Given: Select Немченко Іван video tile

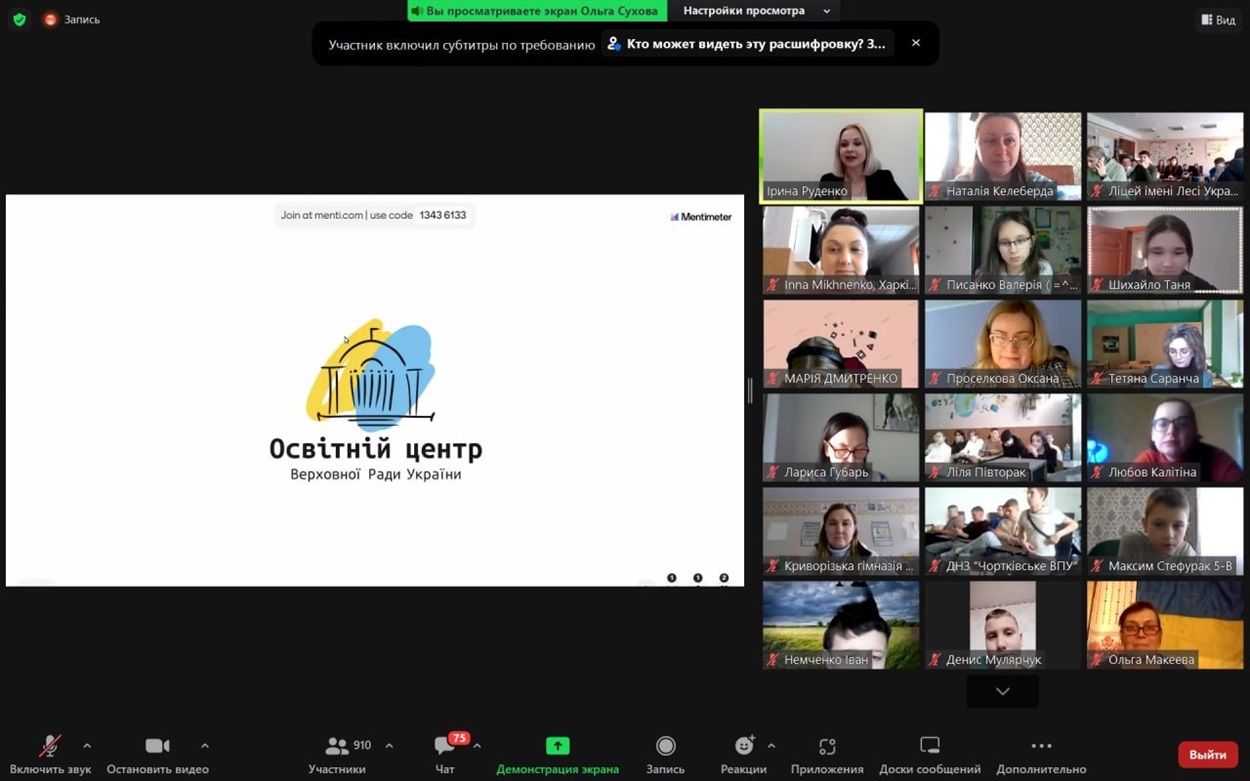Looking at the screenshot, I should (841, 625).
